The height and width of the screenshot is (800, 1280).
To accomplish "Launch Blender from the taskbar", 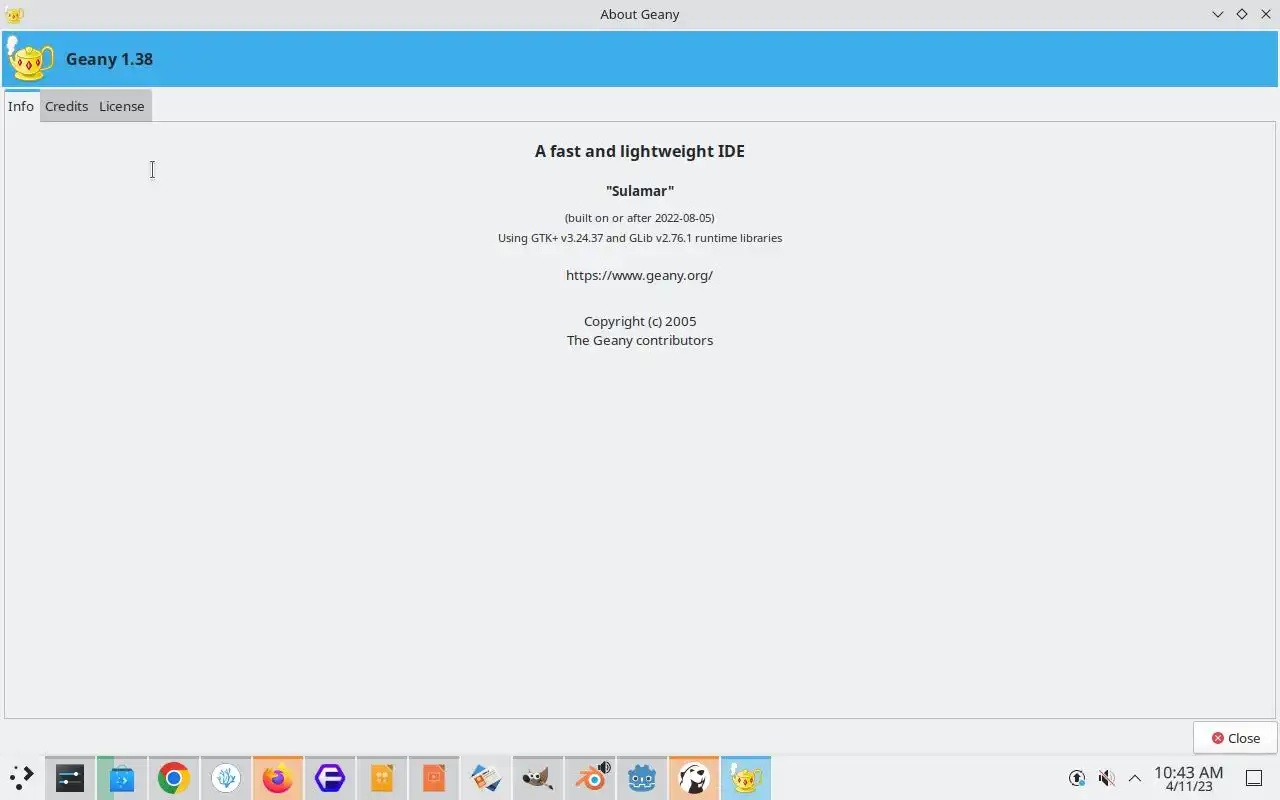I will (x=590, y=778).
